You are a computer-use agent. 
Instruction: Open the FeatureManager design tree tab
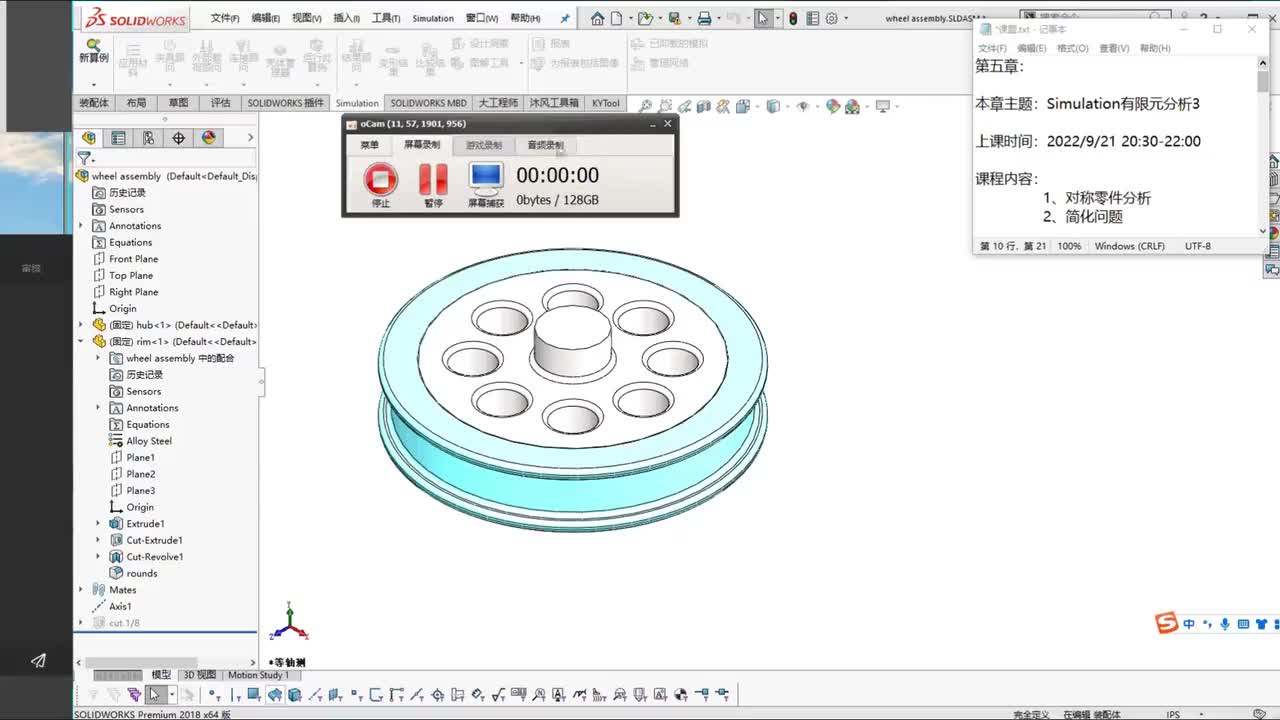(x=89, y=138)
